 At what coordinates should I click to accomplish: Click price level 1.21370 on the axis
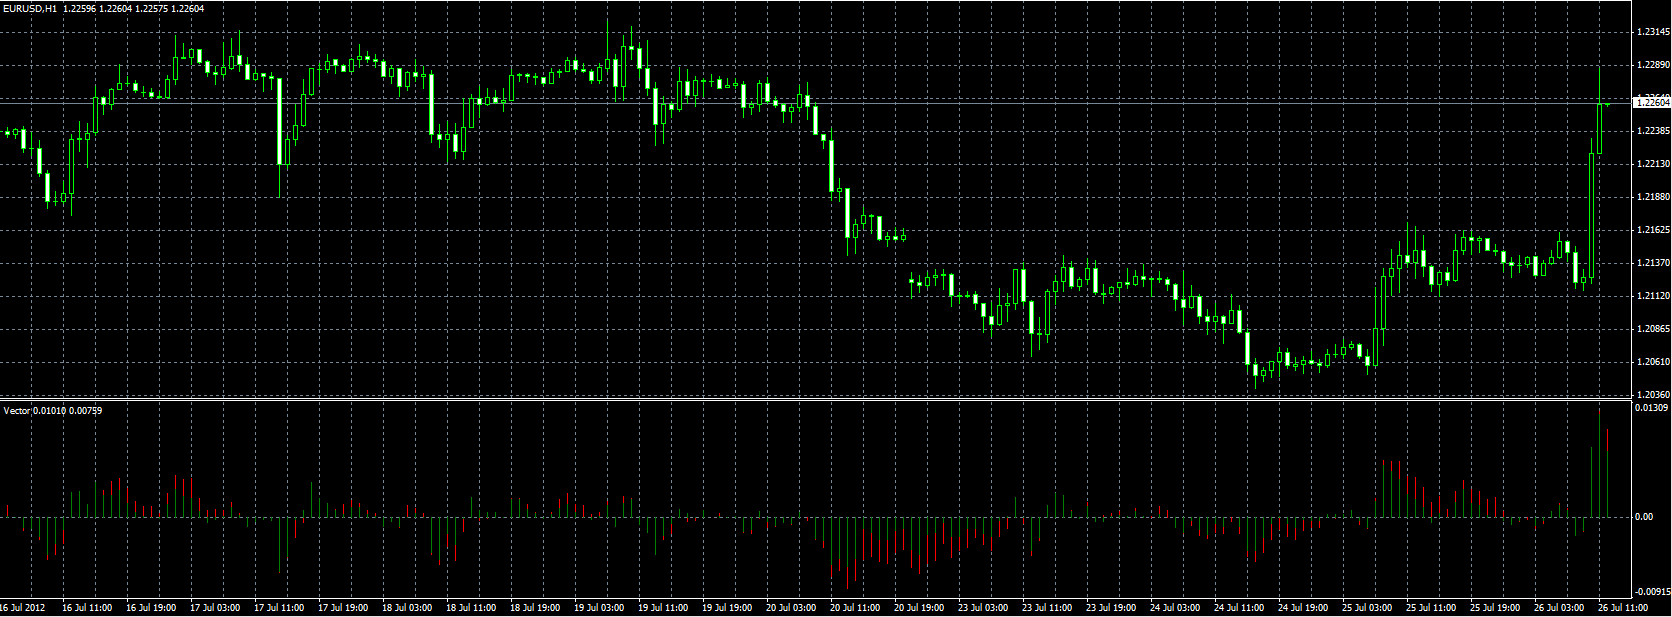point(1652,263)
